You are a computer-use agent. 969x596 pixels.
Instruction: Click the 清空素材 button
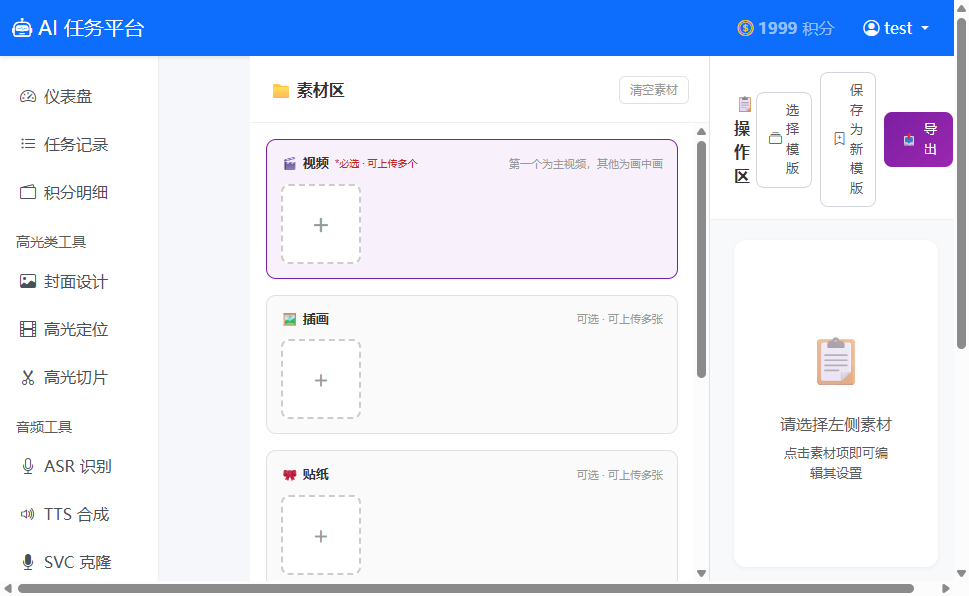click(x=654, y=90)
